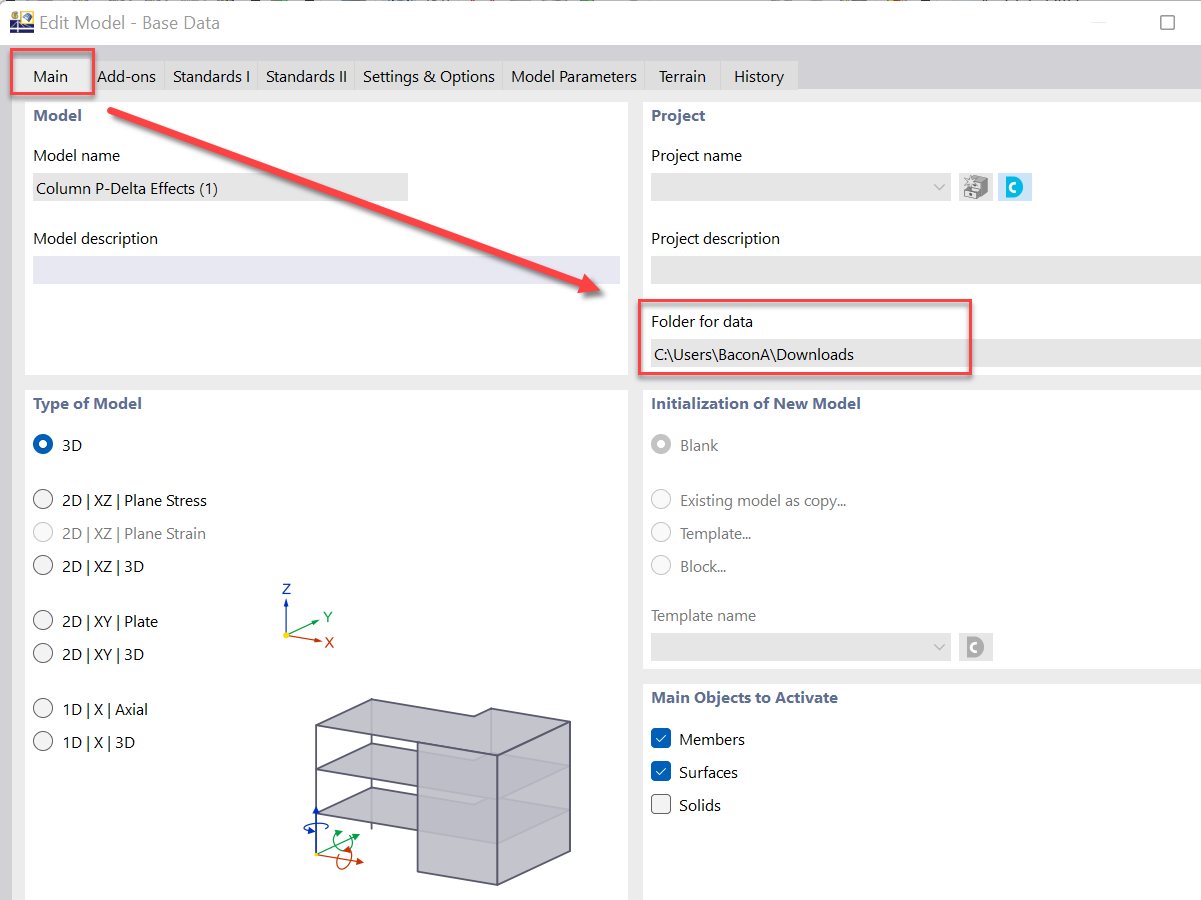Click the Edit Model window title icon

tap(21, 22)
